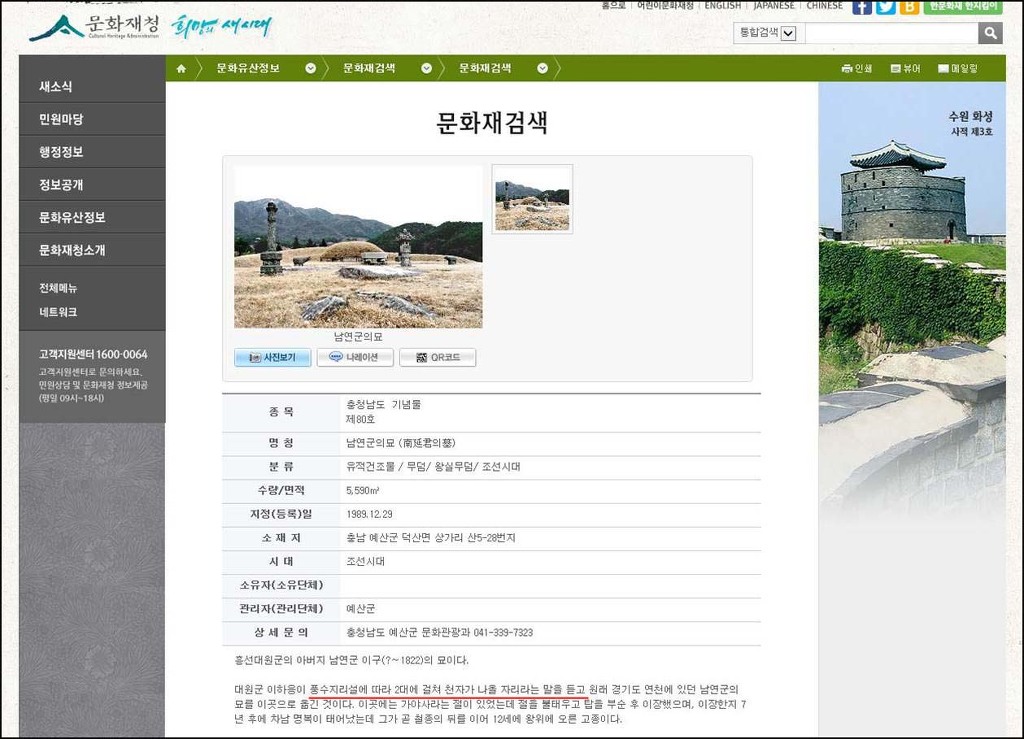Click the green 문화재 button in header
Image resolution: width=1024 pixels, height=739 pixels.
pyautogui.click(x=963, y=7)
